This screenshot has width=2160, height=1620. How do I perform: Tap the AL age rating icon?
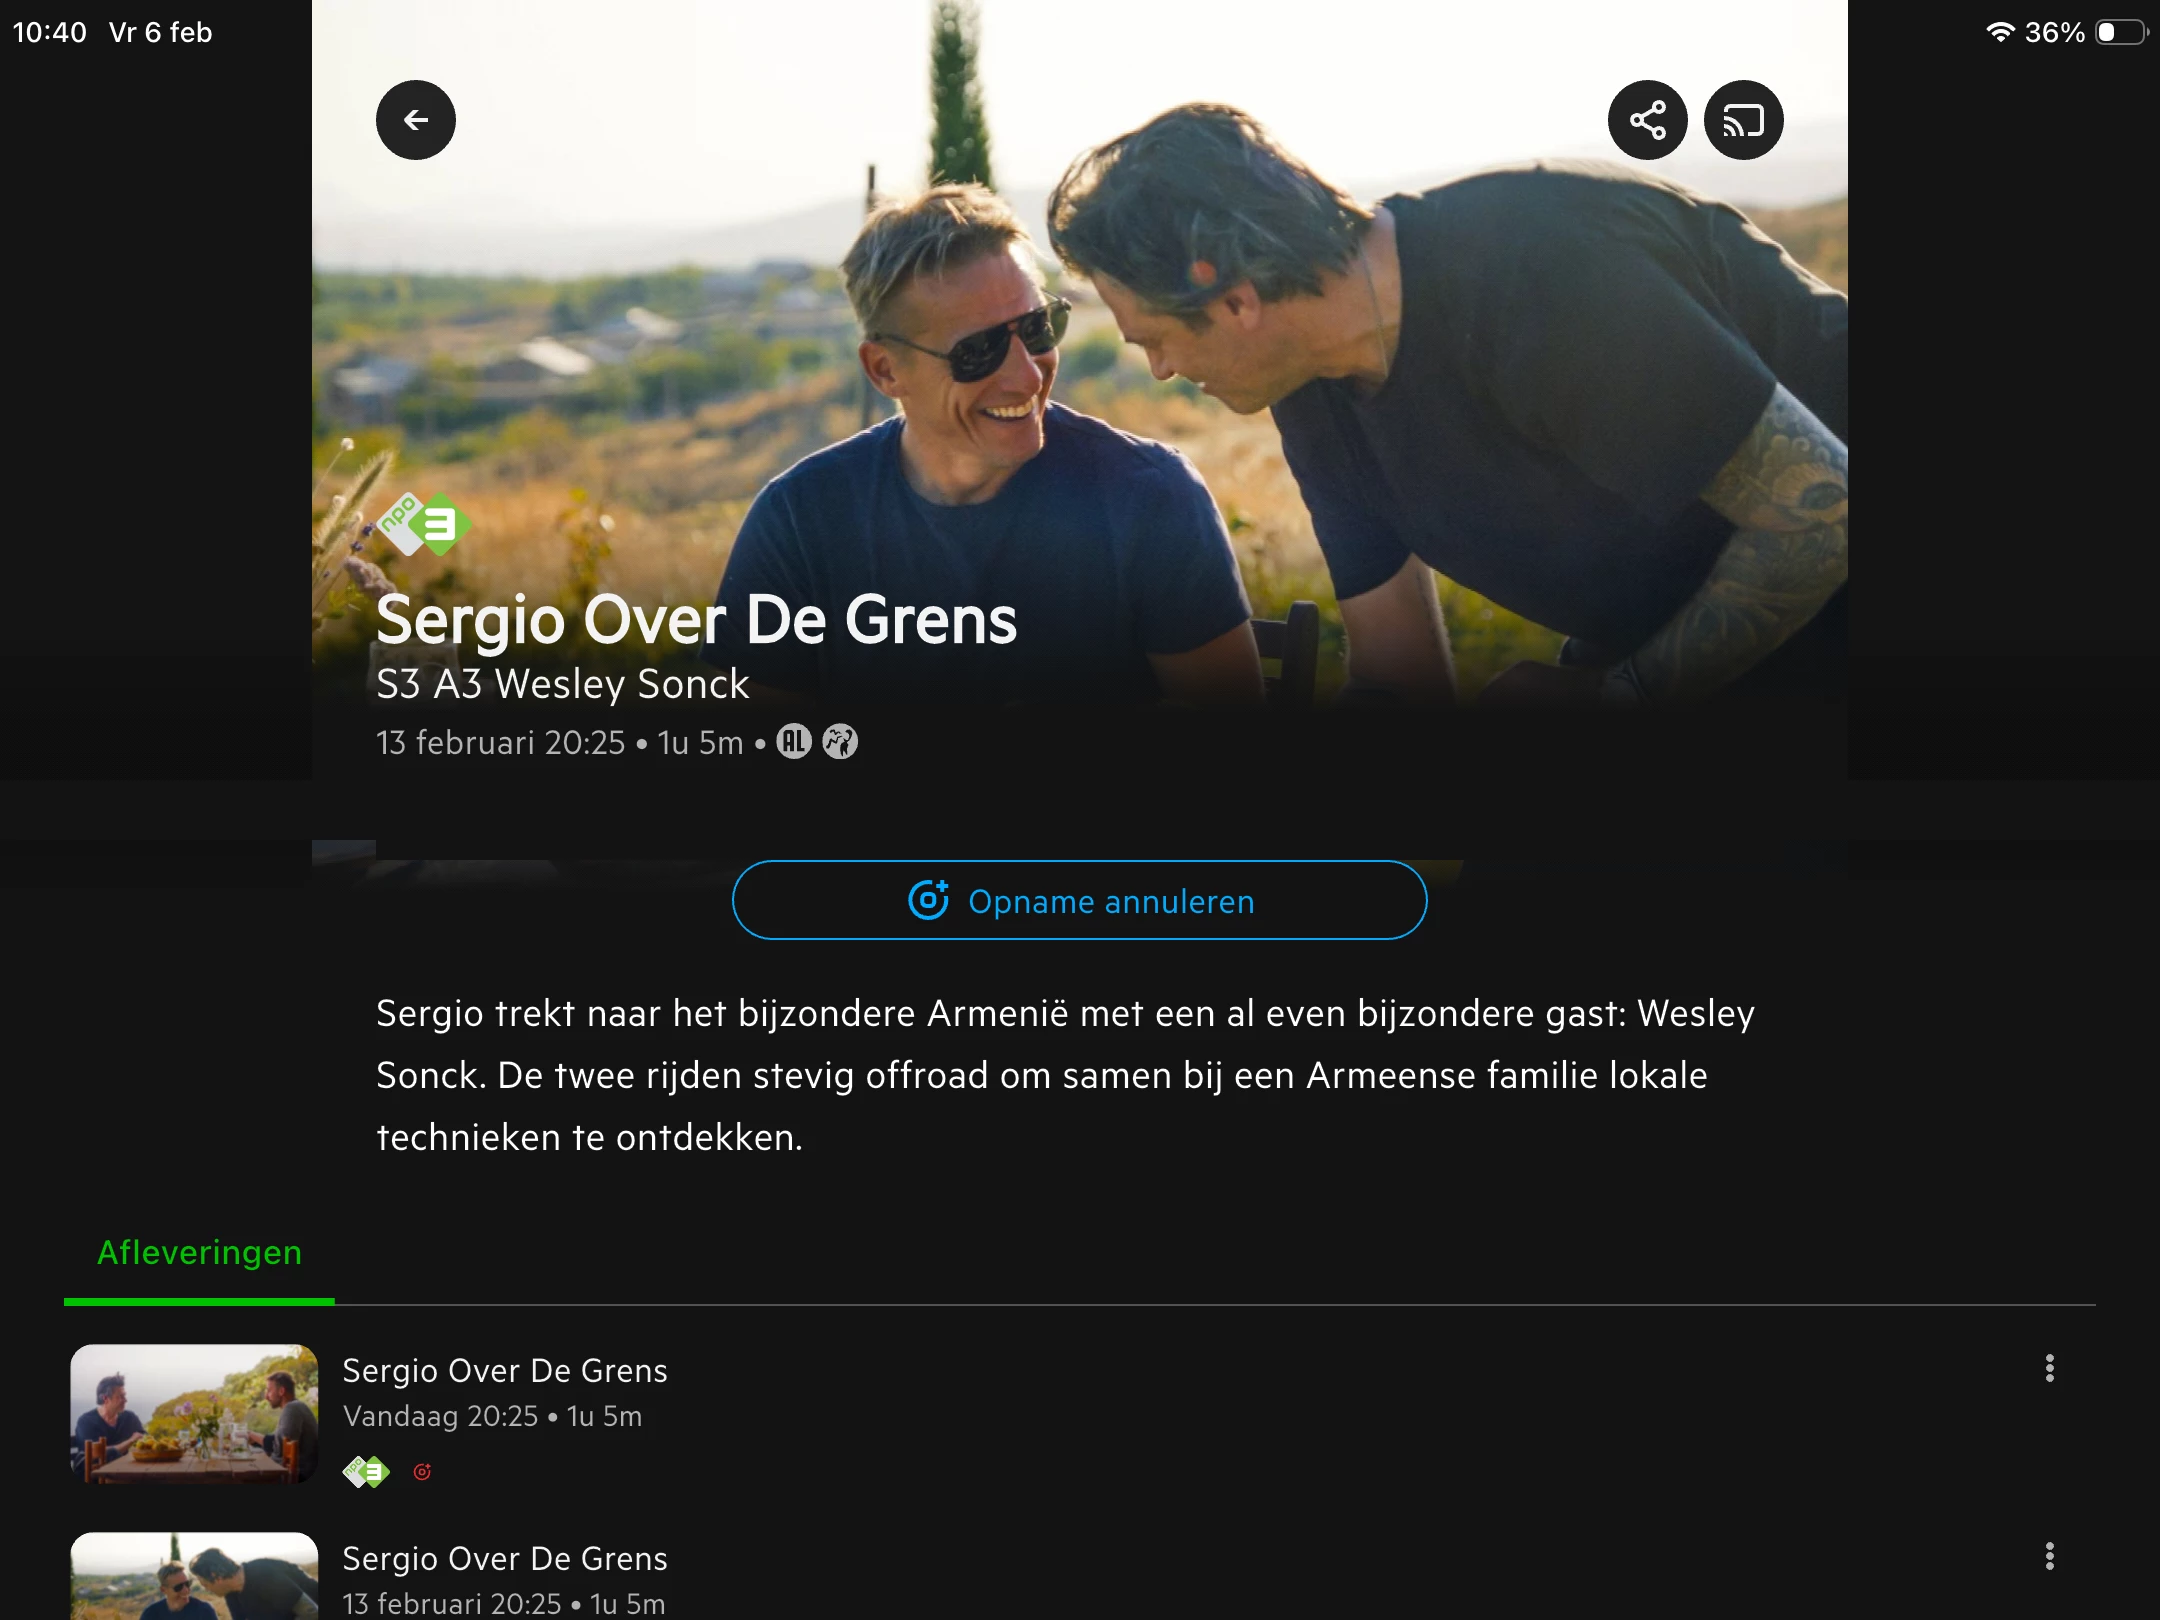point(793,742)
